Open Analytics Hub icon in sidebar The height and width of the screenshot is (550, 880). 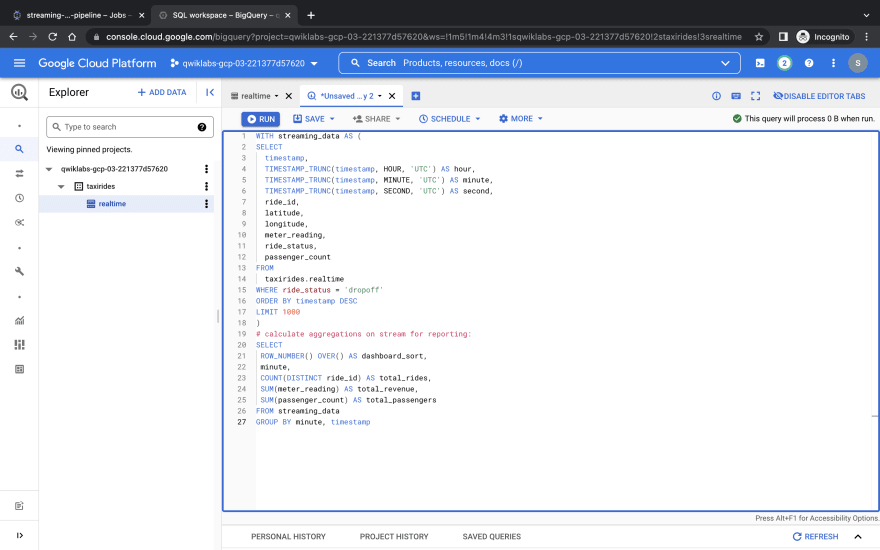coord(20,222)
